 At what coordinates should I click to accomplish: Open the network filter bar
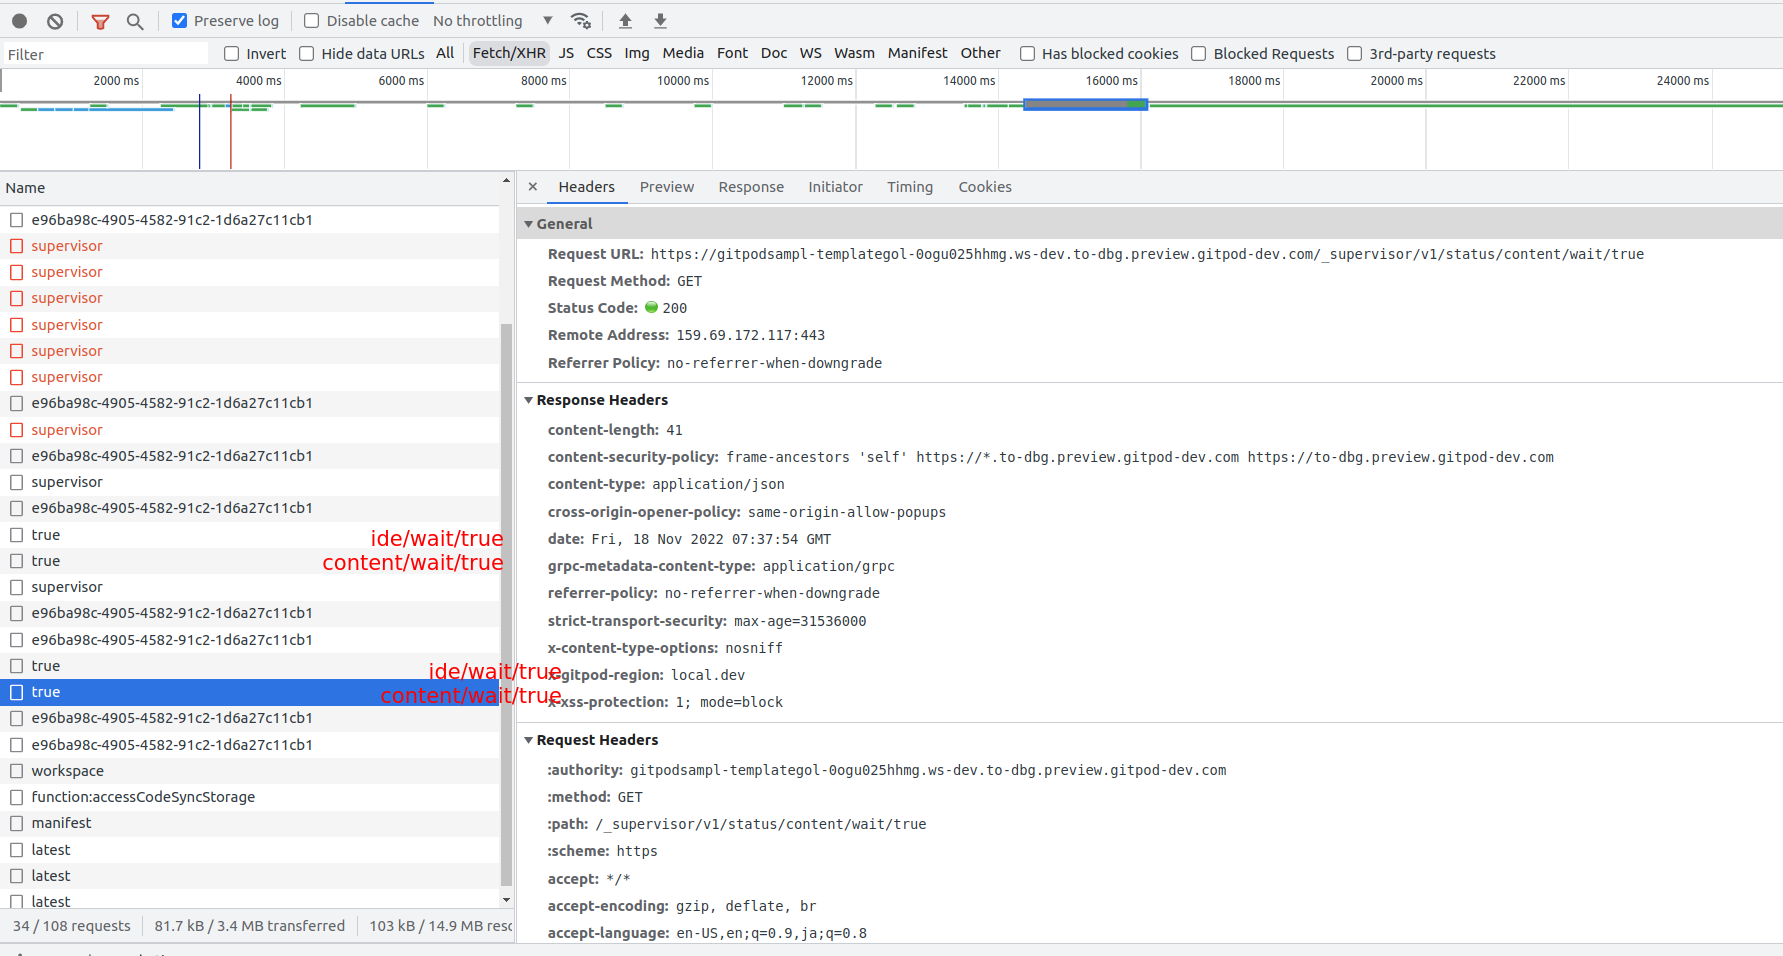coord(100,20)
